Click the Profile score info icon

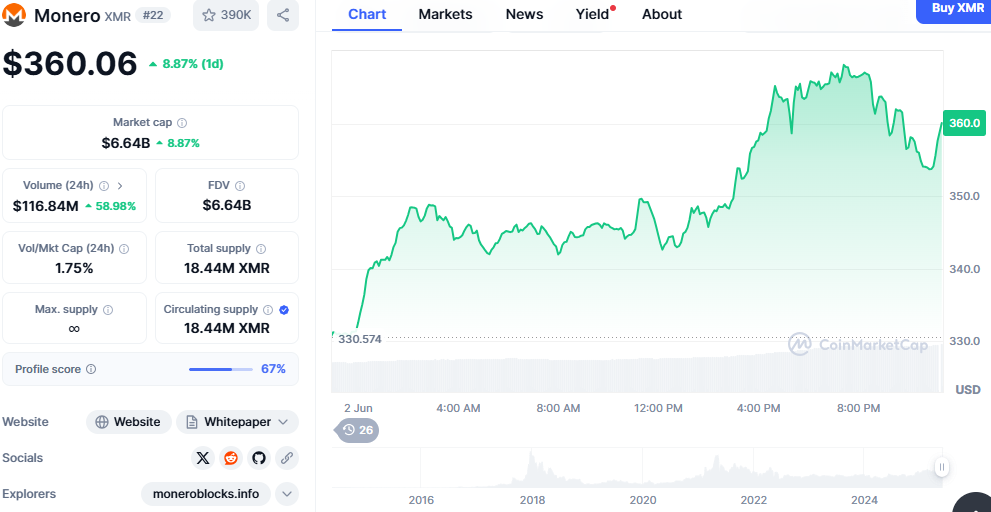coord(91,369)
